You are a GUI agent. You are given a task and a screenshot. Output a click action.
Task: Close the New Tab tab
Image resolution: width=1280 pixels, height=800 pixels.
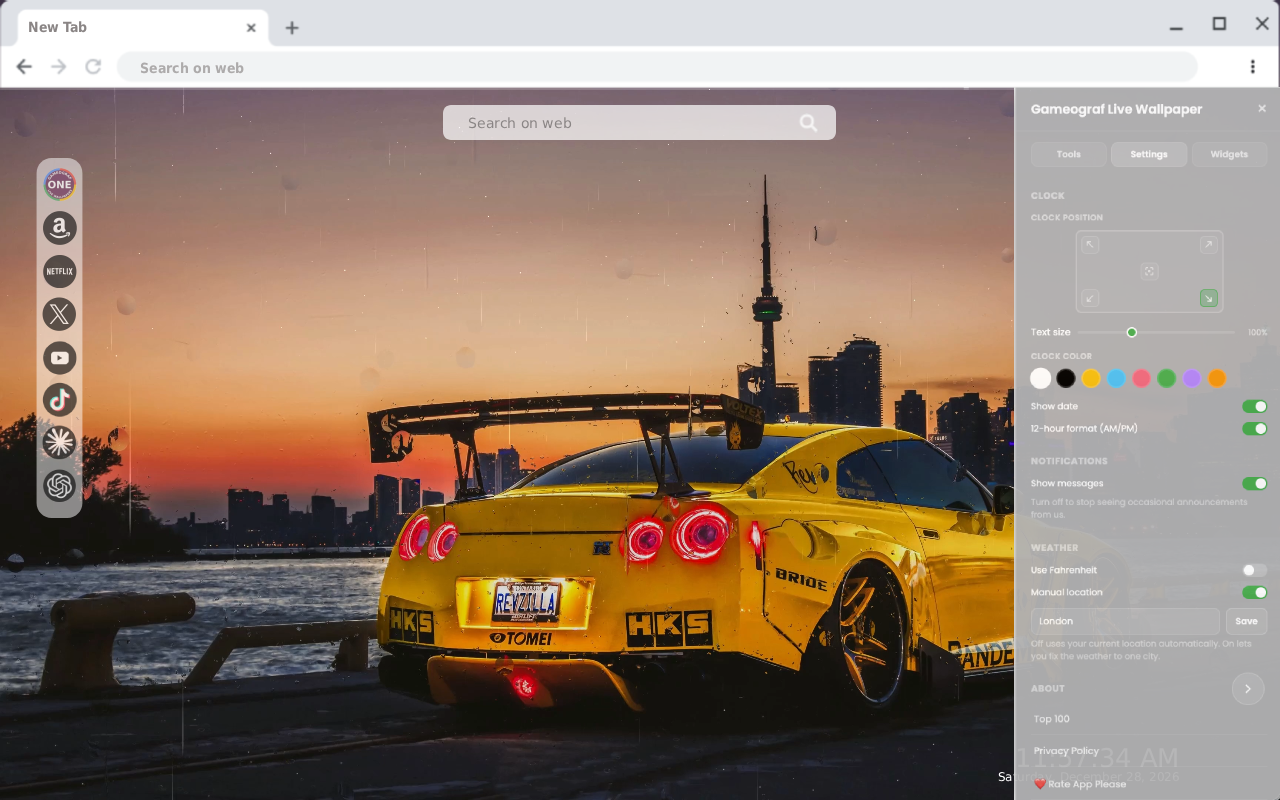point(251,27)
